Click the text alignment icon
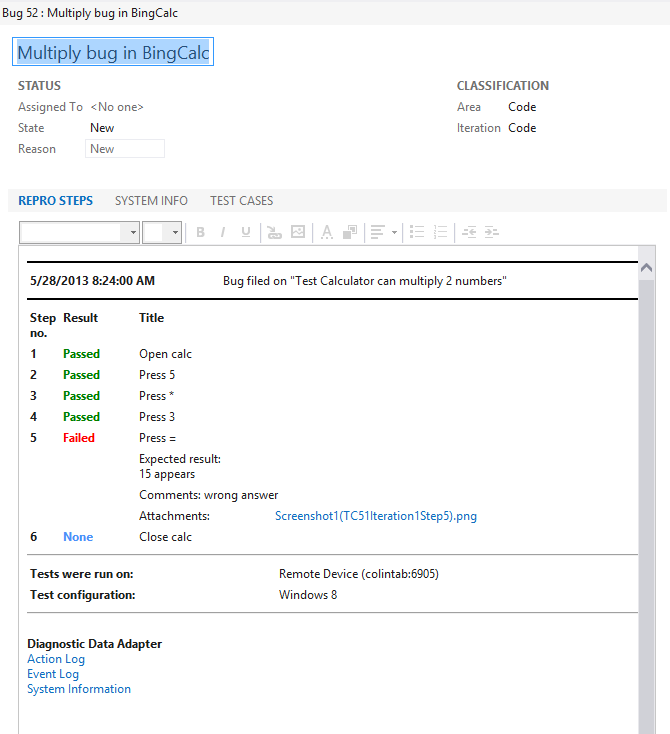Viewport: 670px width, 734px height. [378, 232]
